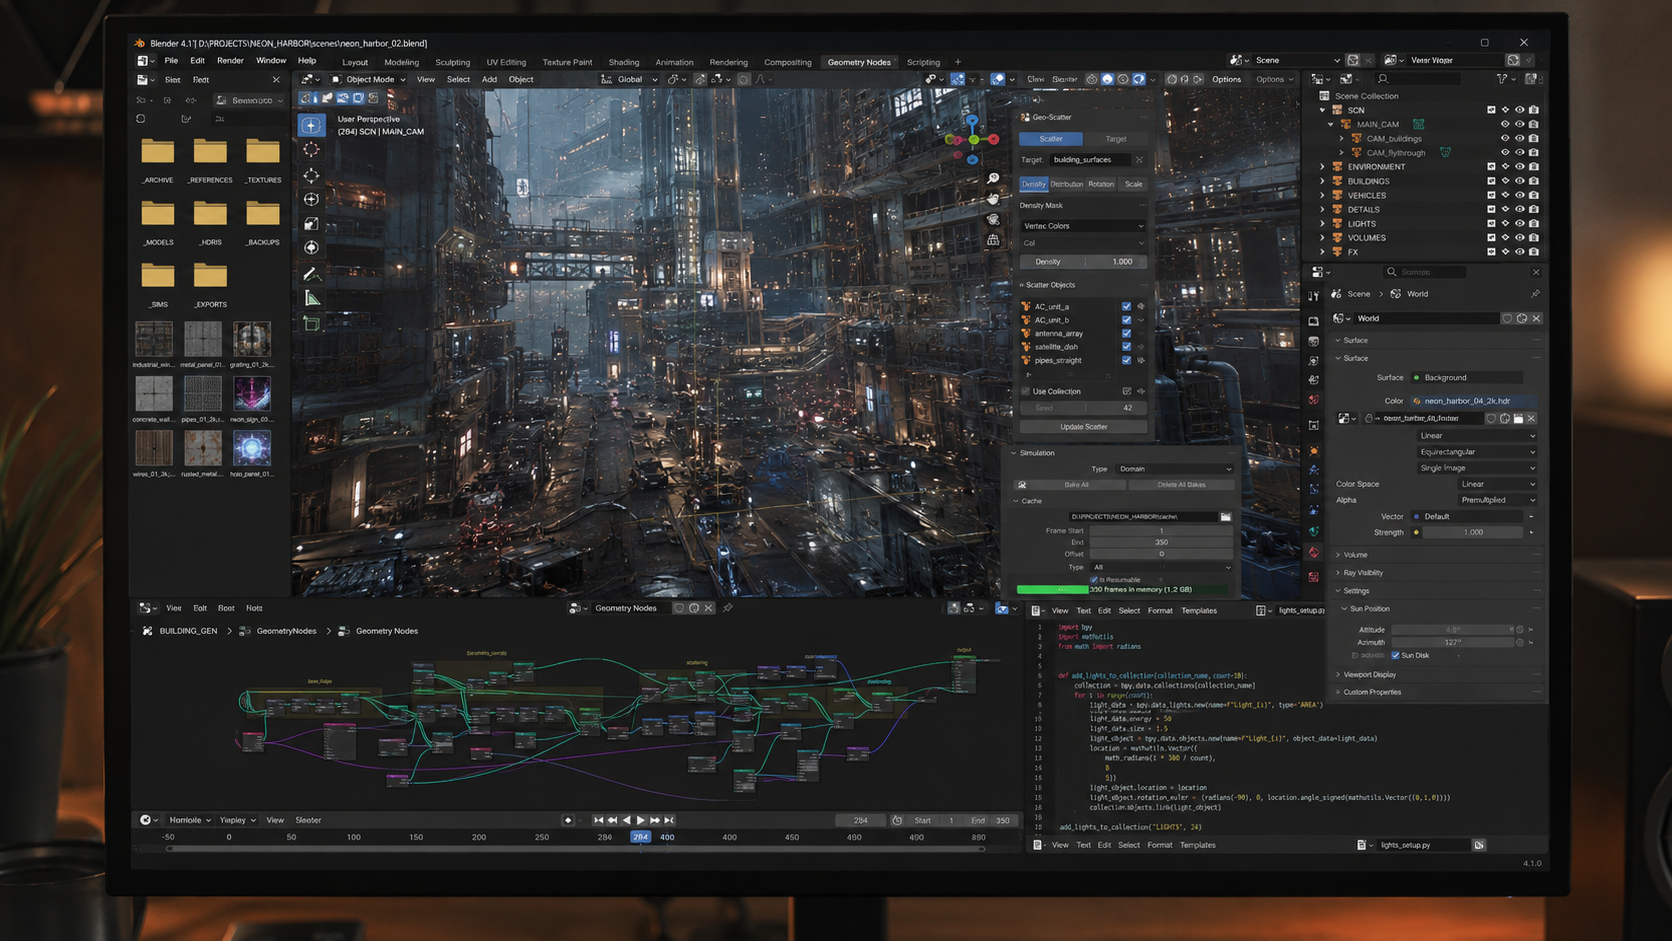Open the cache folder browser icon
This screenshot has width=1672, height=941.
point(1226,517)
